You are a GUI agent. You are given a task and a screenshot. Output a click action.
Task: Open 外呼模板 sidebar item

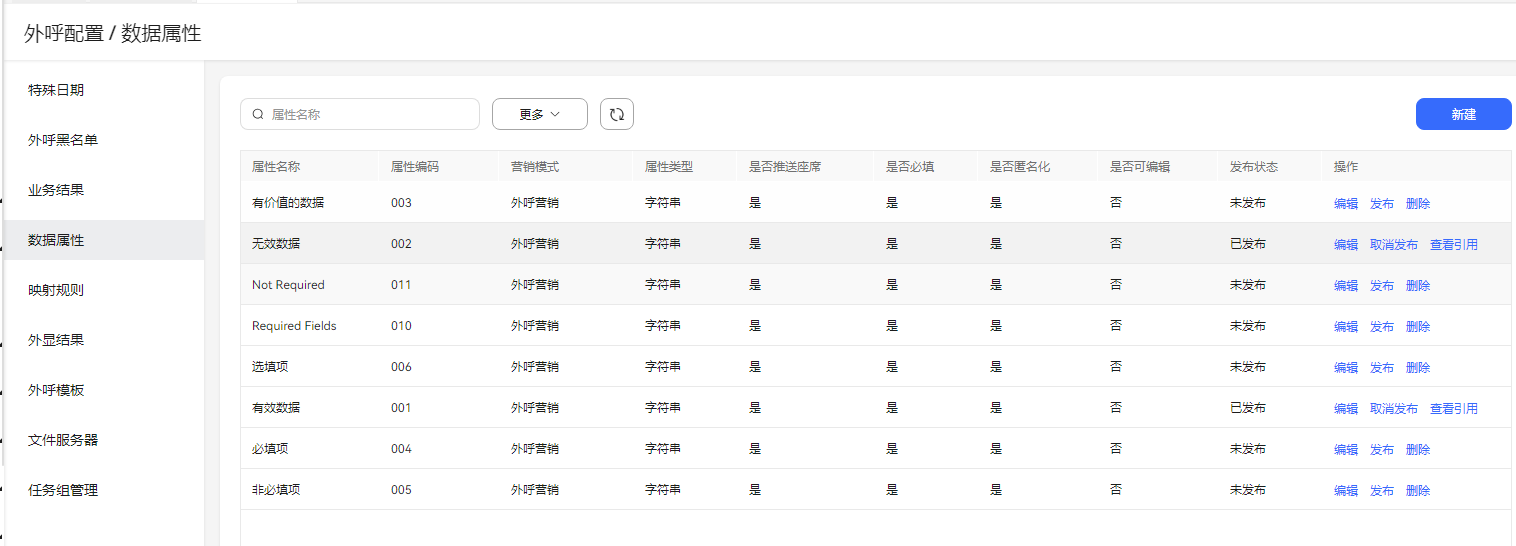104,390
